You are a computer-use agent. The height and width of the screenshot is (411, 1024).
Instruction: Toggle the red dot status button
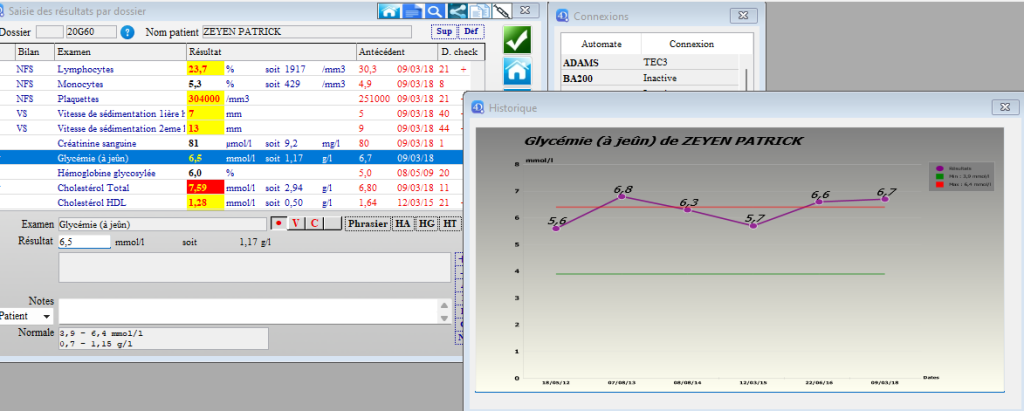tap(279, 224)
